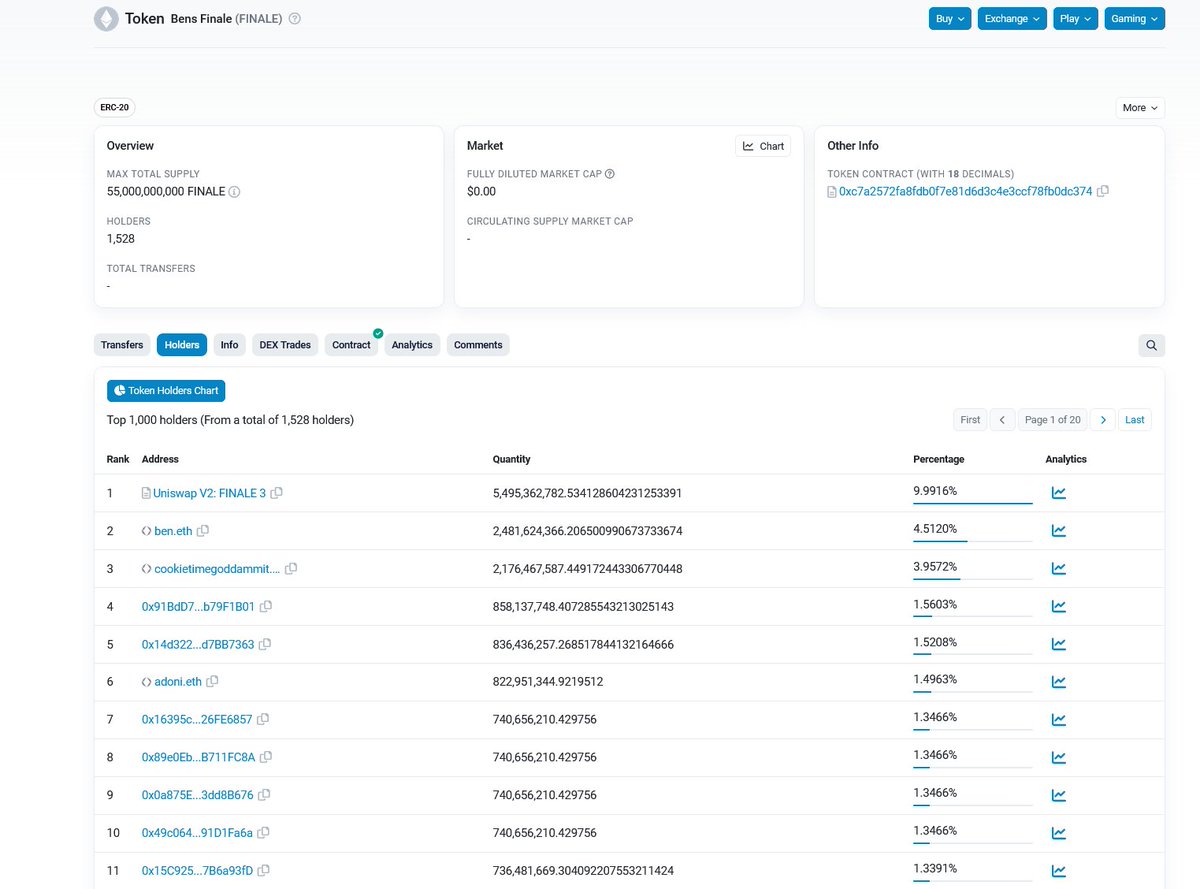Select the Holders tab

coord(182,345)
